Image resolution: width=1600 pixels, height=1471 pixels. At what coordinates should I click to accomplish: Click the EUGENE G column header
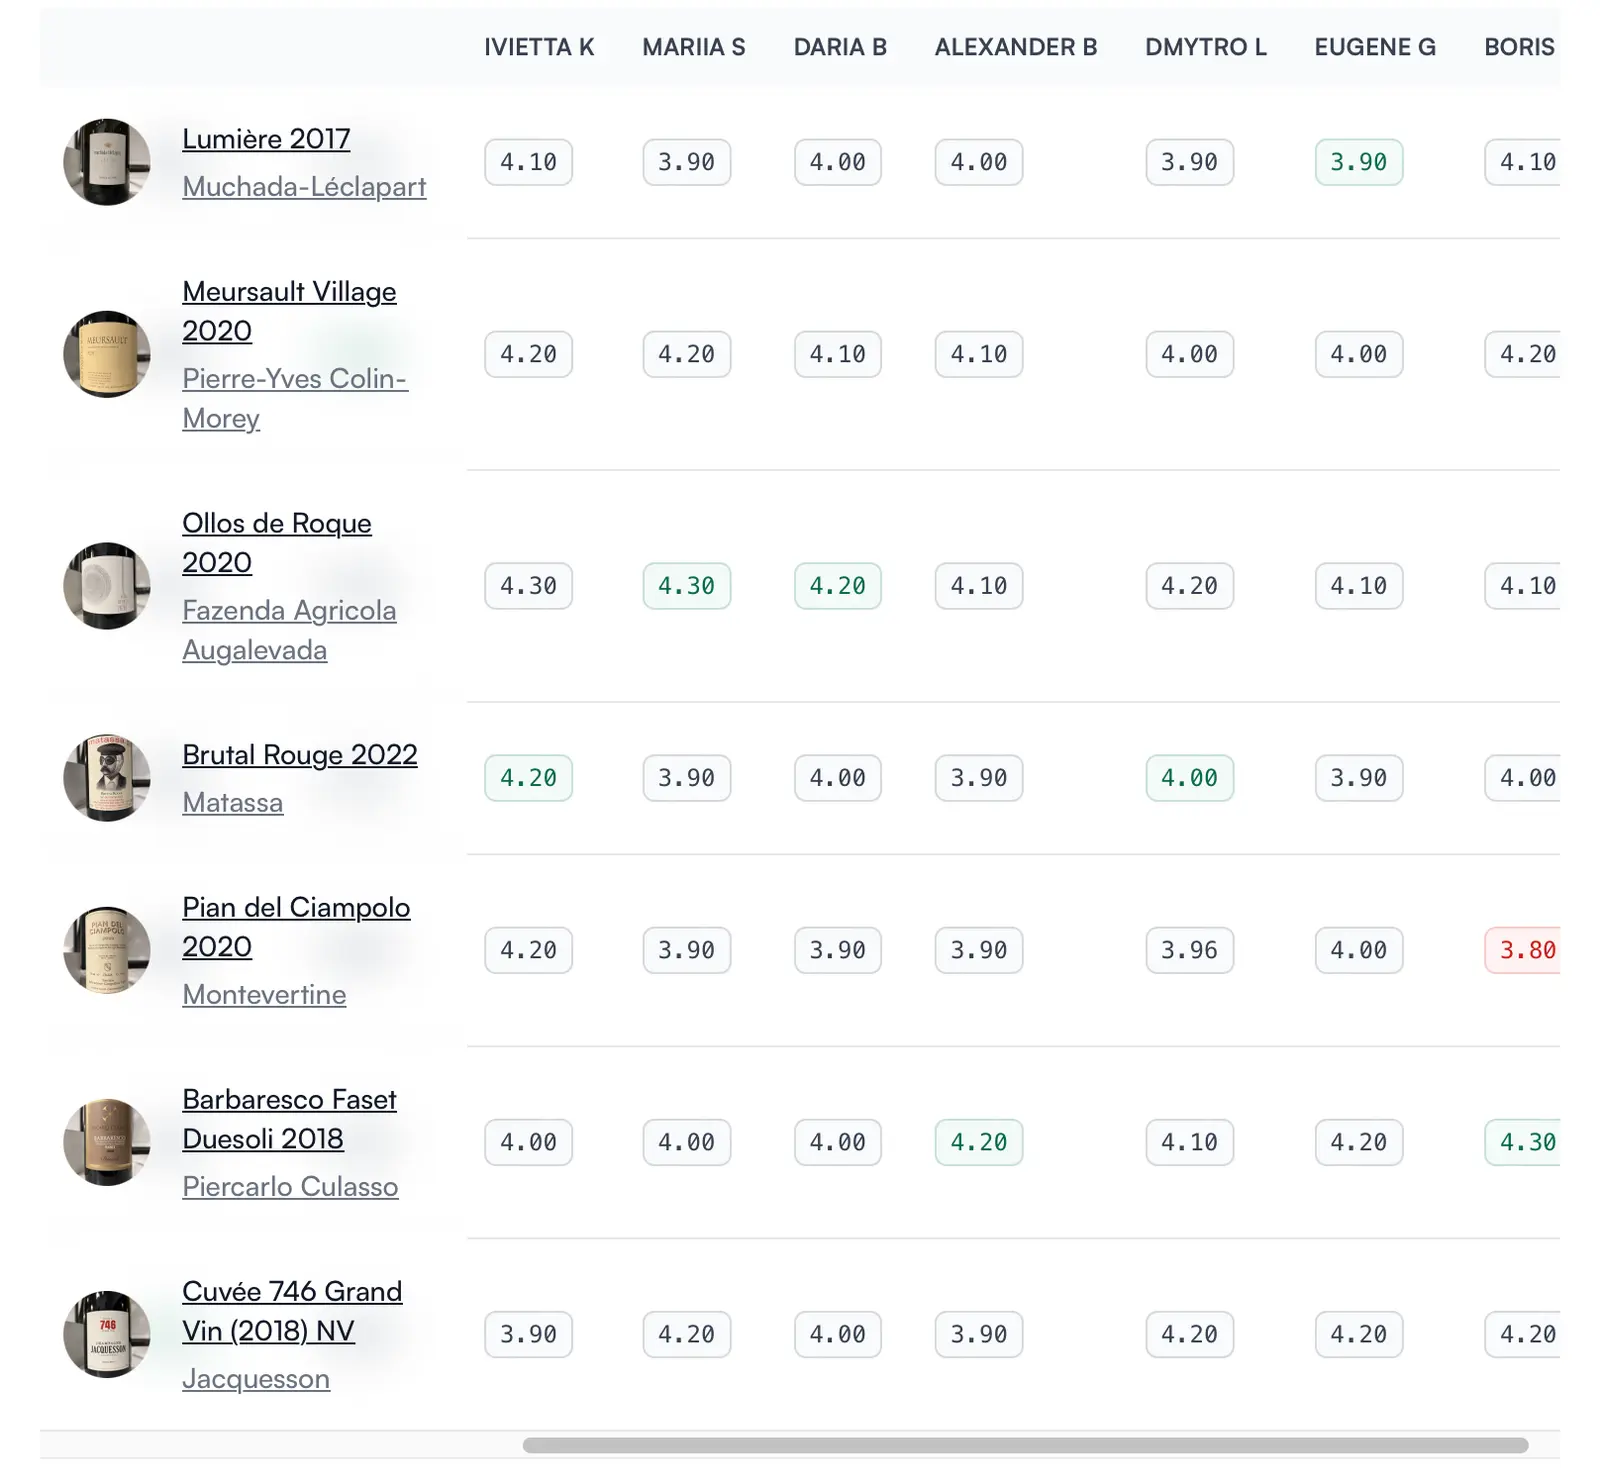click(x=1374, y=47)
